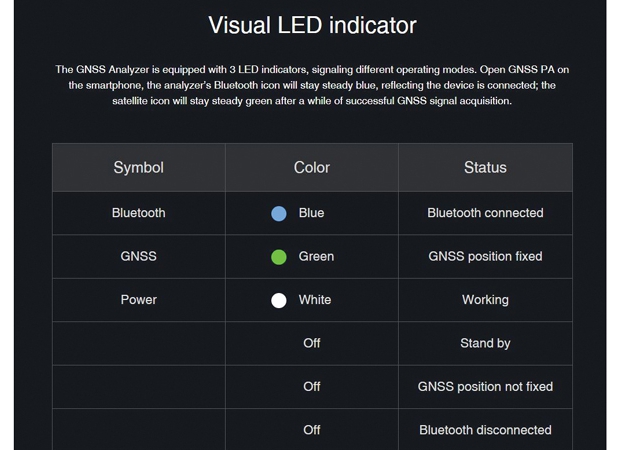Click the GNSS Analyzer description paragraph
Viewport: 620px width, 450px height.
coord(311,85)
